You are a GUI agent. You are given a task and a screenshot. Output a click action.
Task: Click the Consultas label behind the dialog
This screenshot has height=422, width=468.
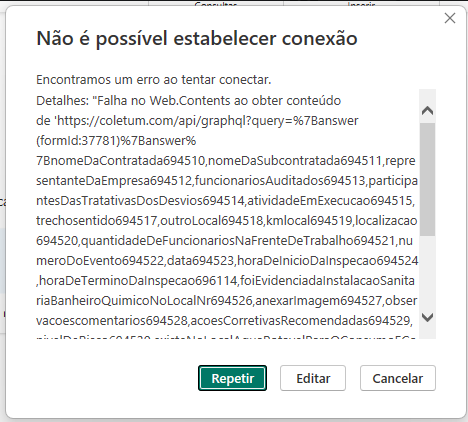pos(216,4)
